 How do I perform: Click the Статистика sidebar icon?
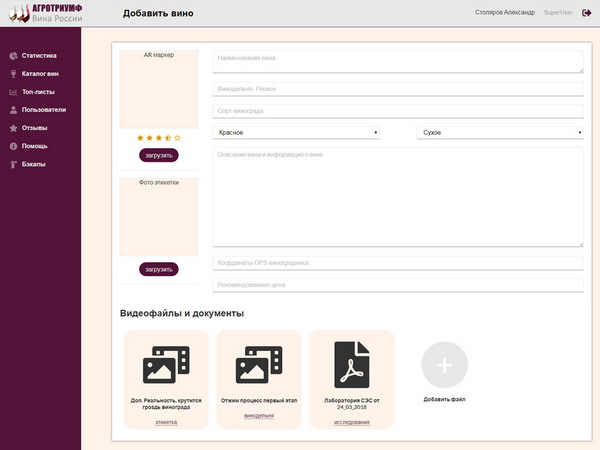(13, 56)
